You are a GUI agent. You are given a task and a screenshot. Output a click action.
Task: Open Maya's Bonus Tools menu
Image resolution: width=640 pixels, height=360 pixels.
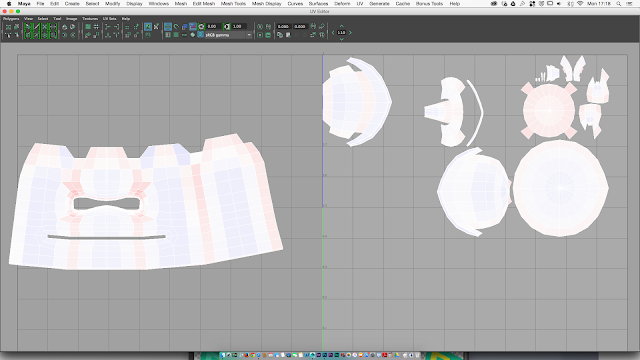[x=429, y=4]
